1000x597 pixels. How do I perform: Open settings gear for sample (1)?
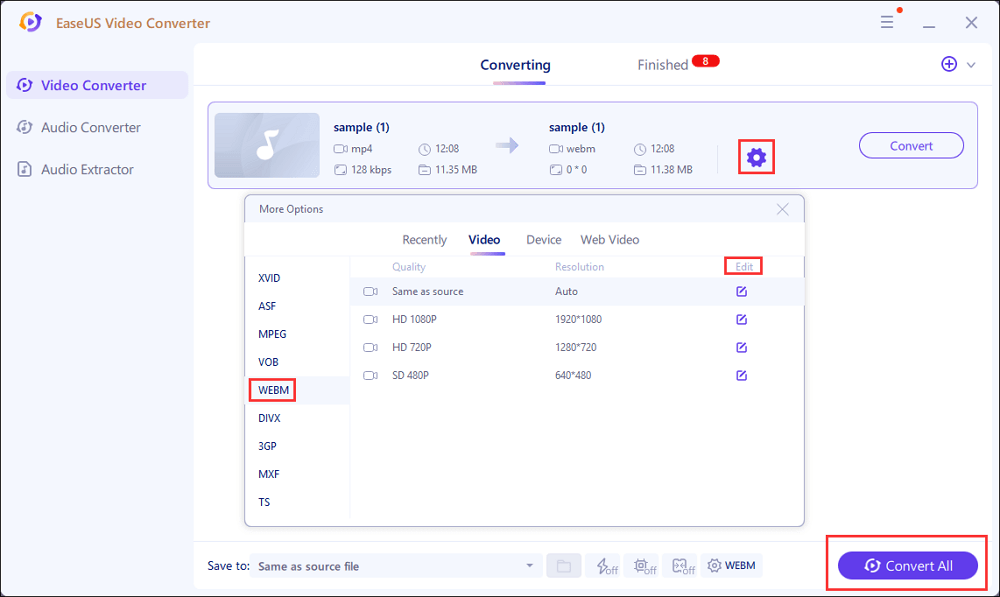(x=756, y=157)
